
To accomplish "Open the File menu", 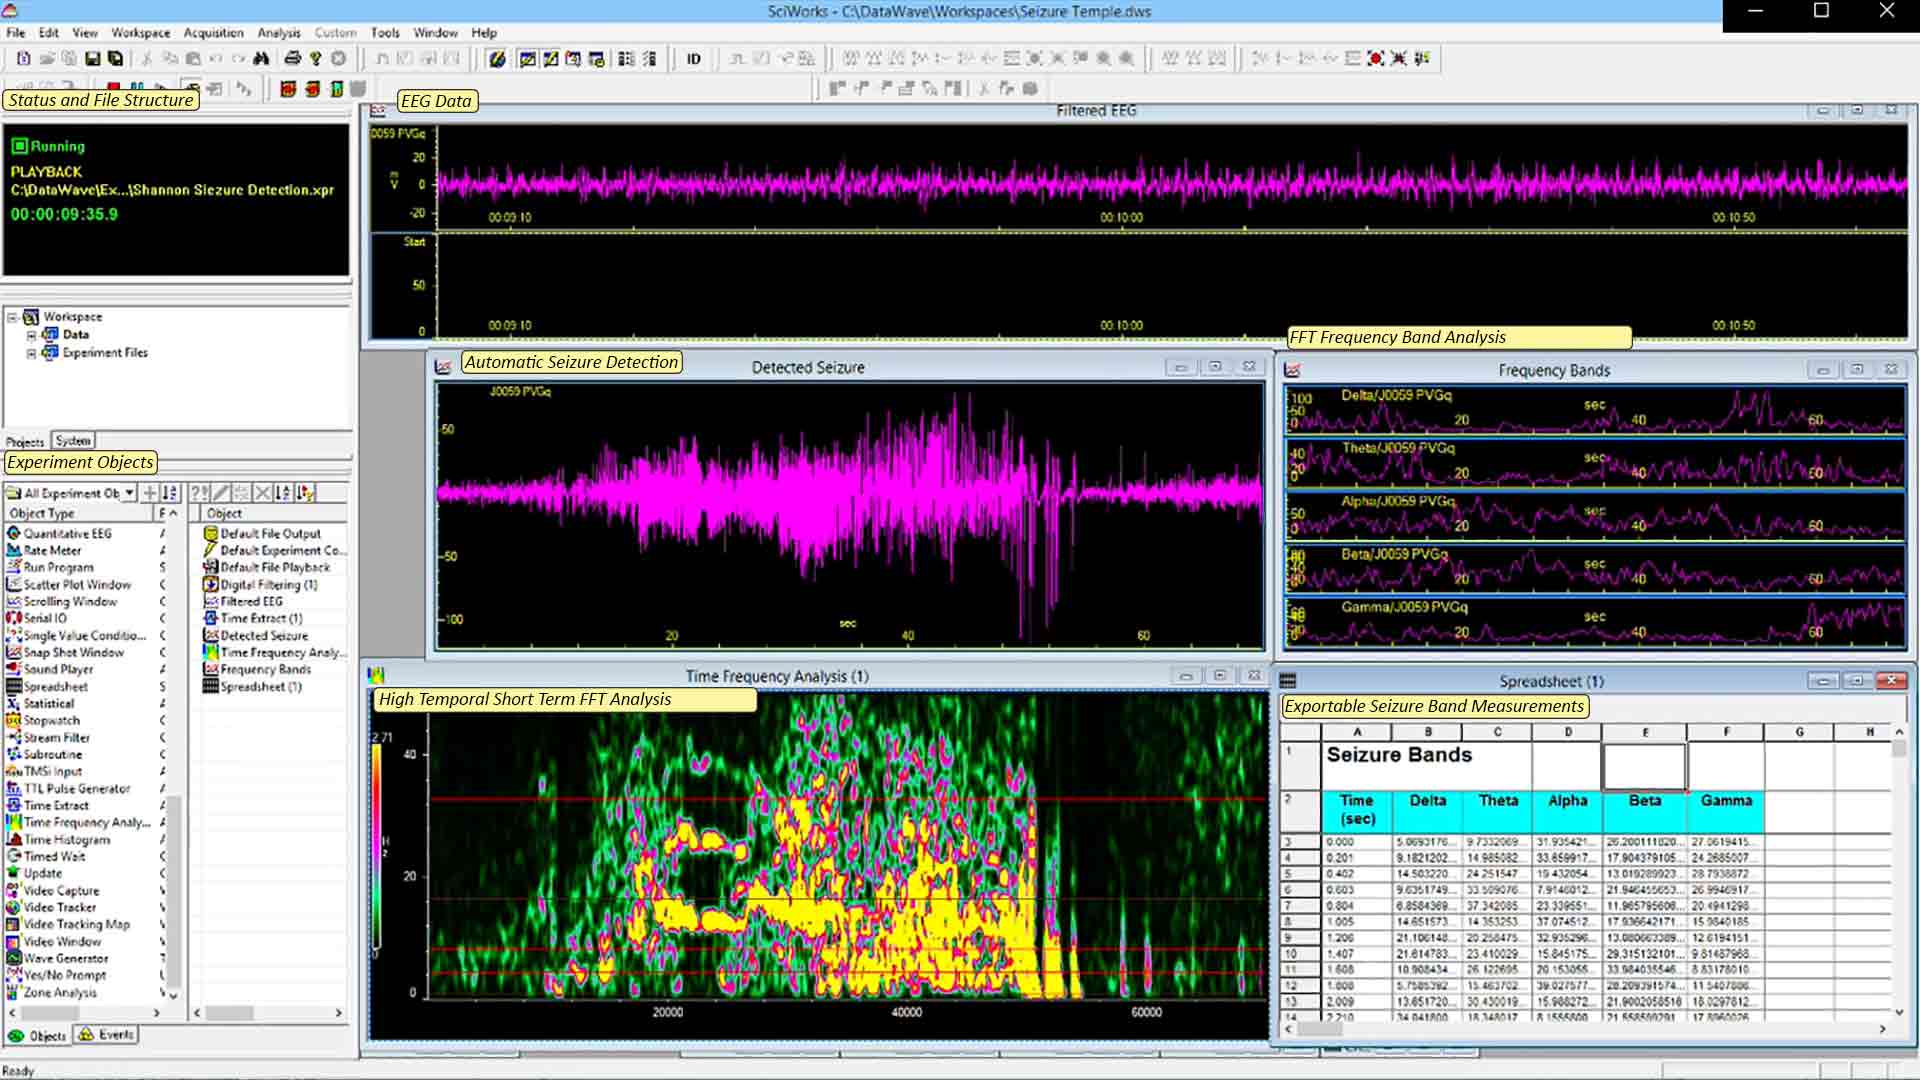I will [x=16, y=33].
